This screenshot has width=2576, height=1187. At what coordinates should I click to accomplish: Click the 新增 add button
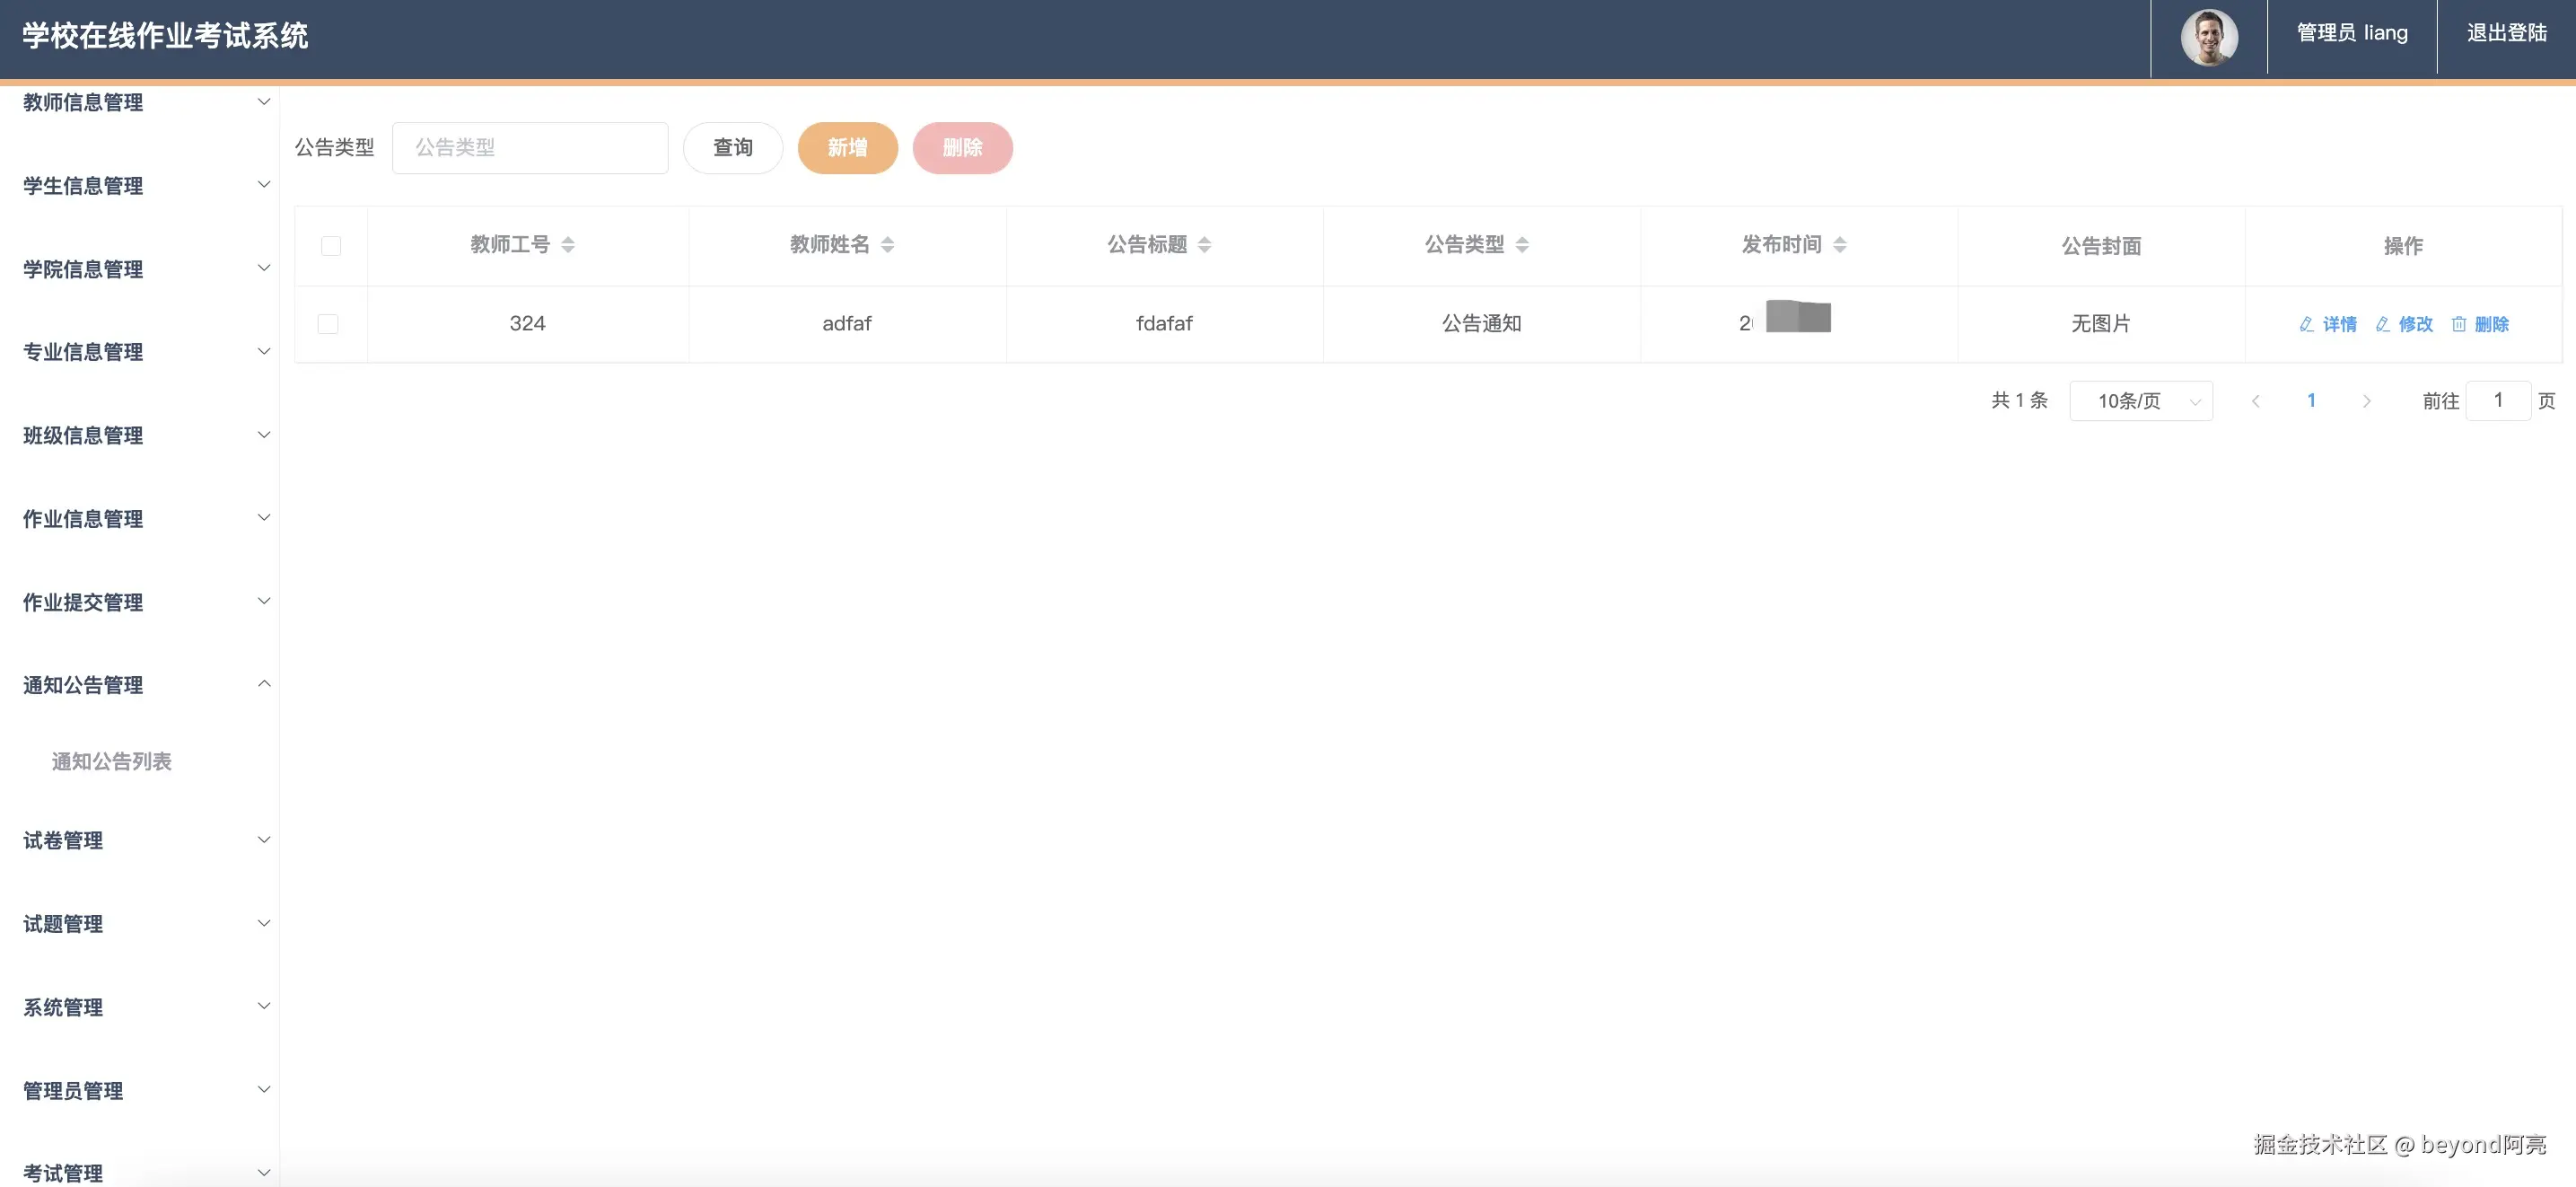tap(847, 147)
